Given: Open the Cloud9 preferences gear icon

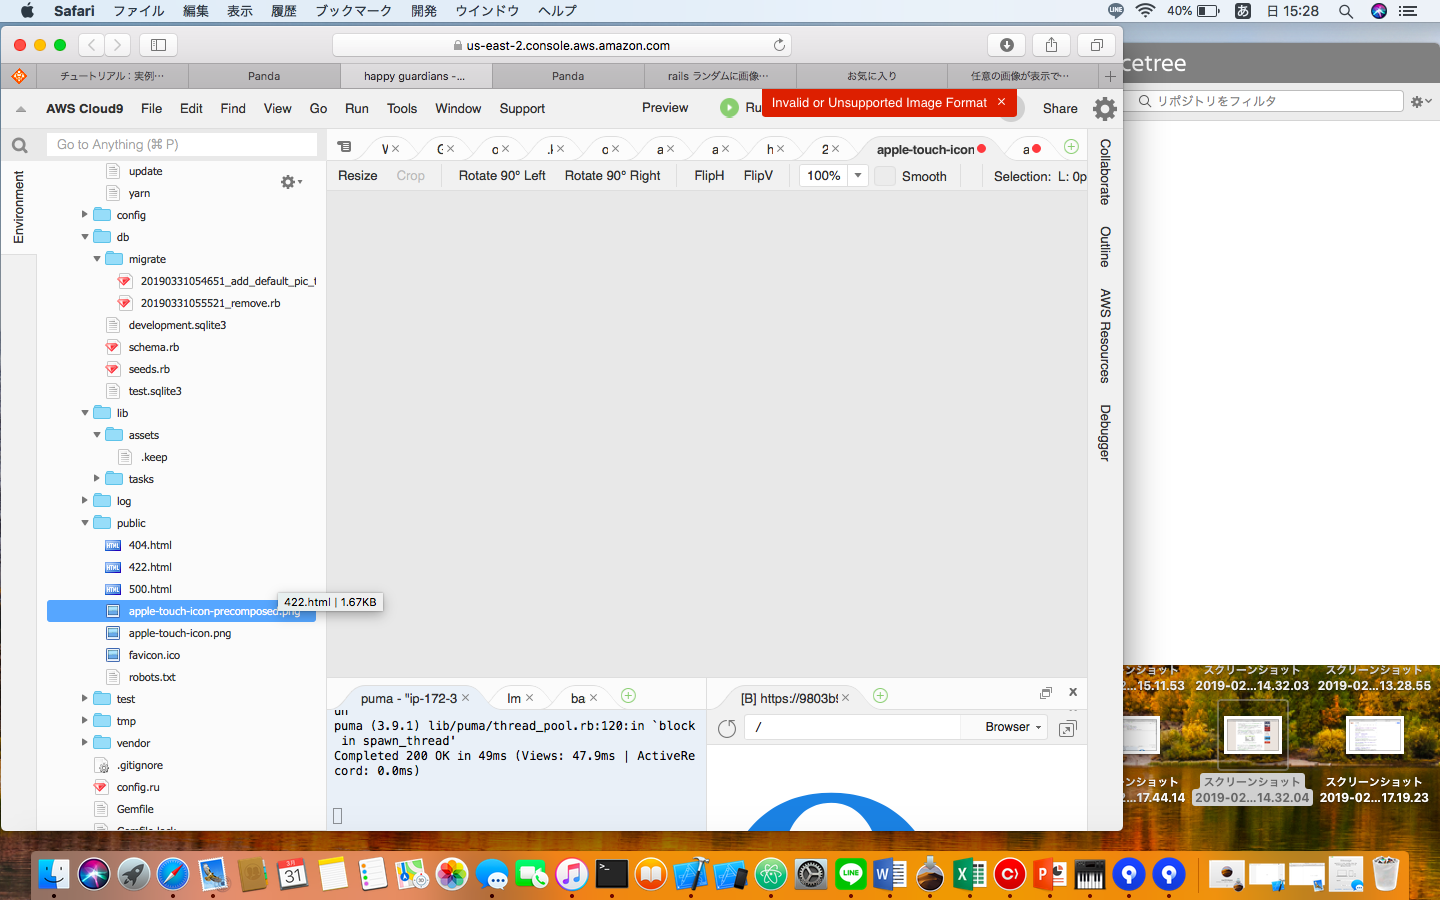Looking at the screenshot, I should point(1104,108).
